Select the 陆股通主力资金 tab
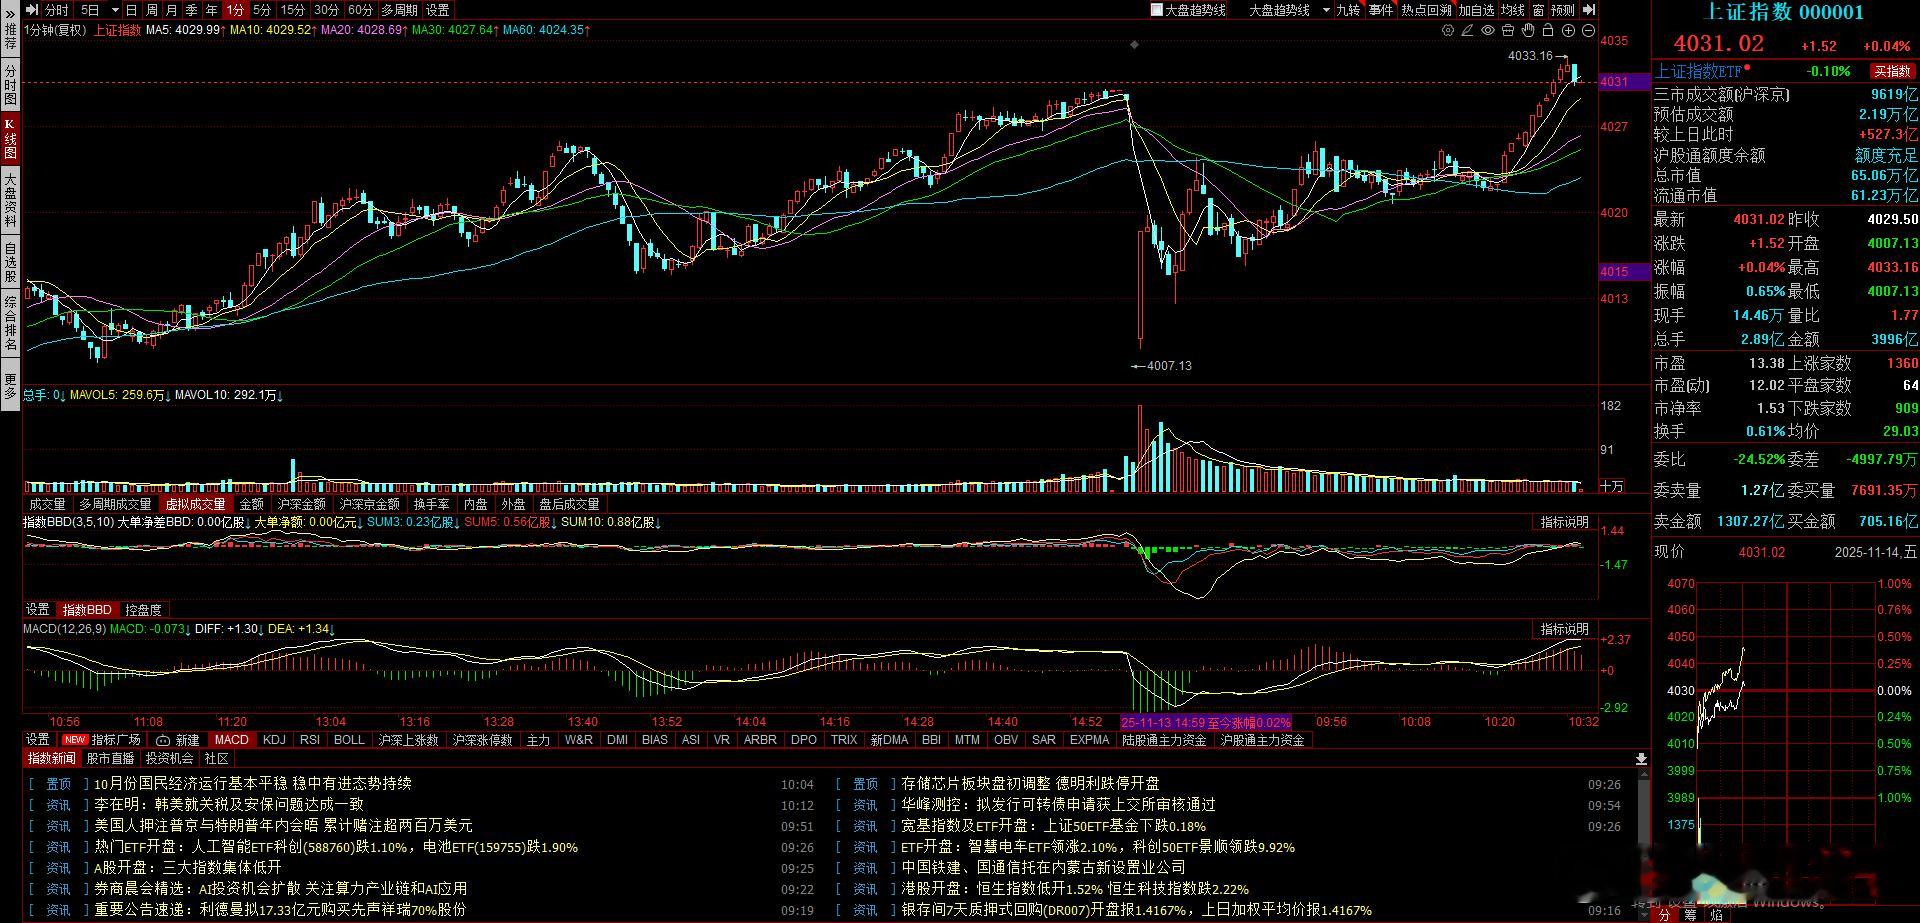Image resolution: width=1920 pixels, height=923 pixels. pyautogui.click(x=1164, y=740)
